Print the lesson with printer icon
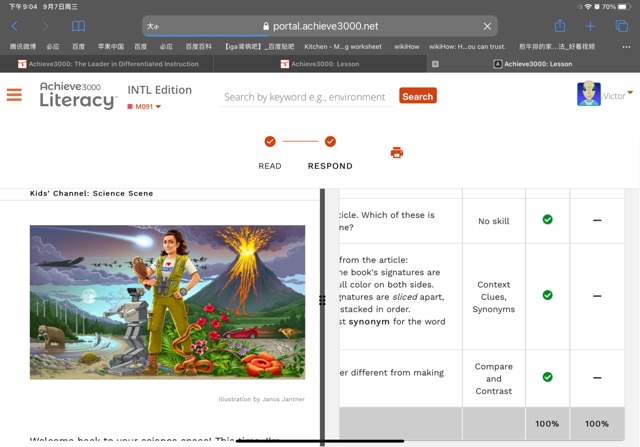 [396, 153]
